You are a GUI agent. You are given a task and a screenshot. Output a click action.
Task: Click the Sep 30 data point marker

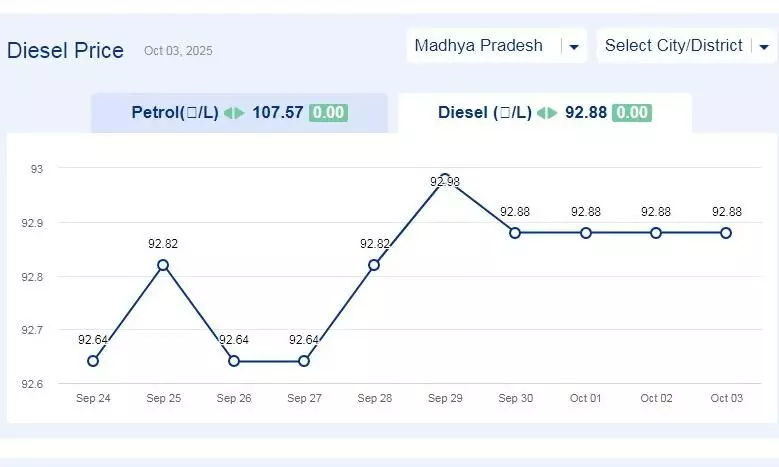(x=515, y=233)
